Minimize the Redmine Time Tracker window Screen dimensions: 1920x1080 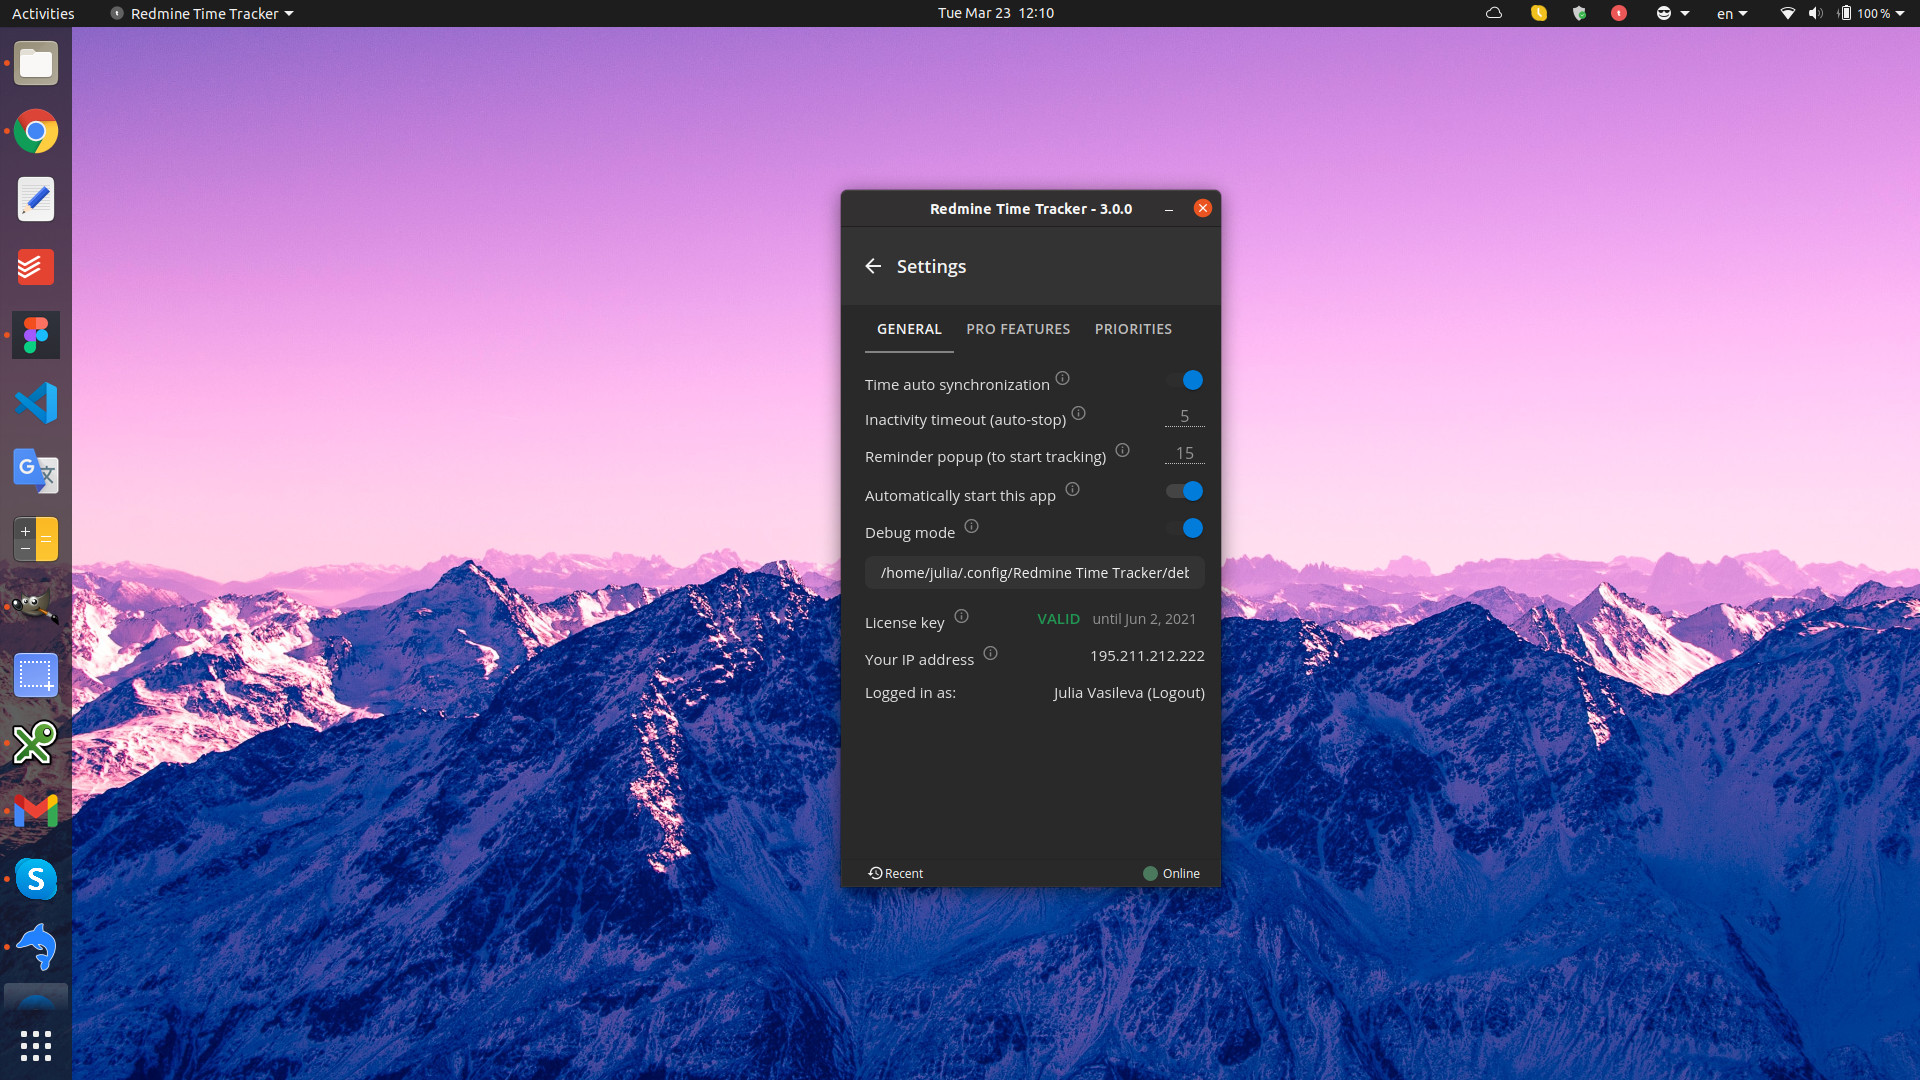coord(1169,209)
